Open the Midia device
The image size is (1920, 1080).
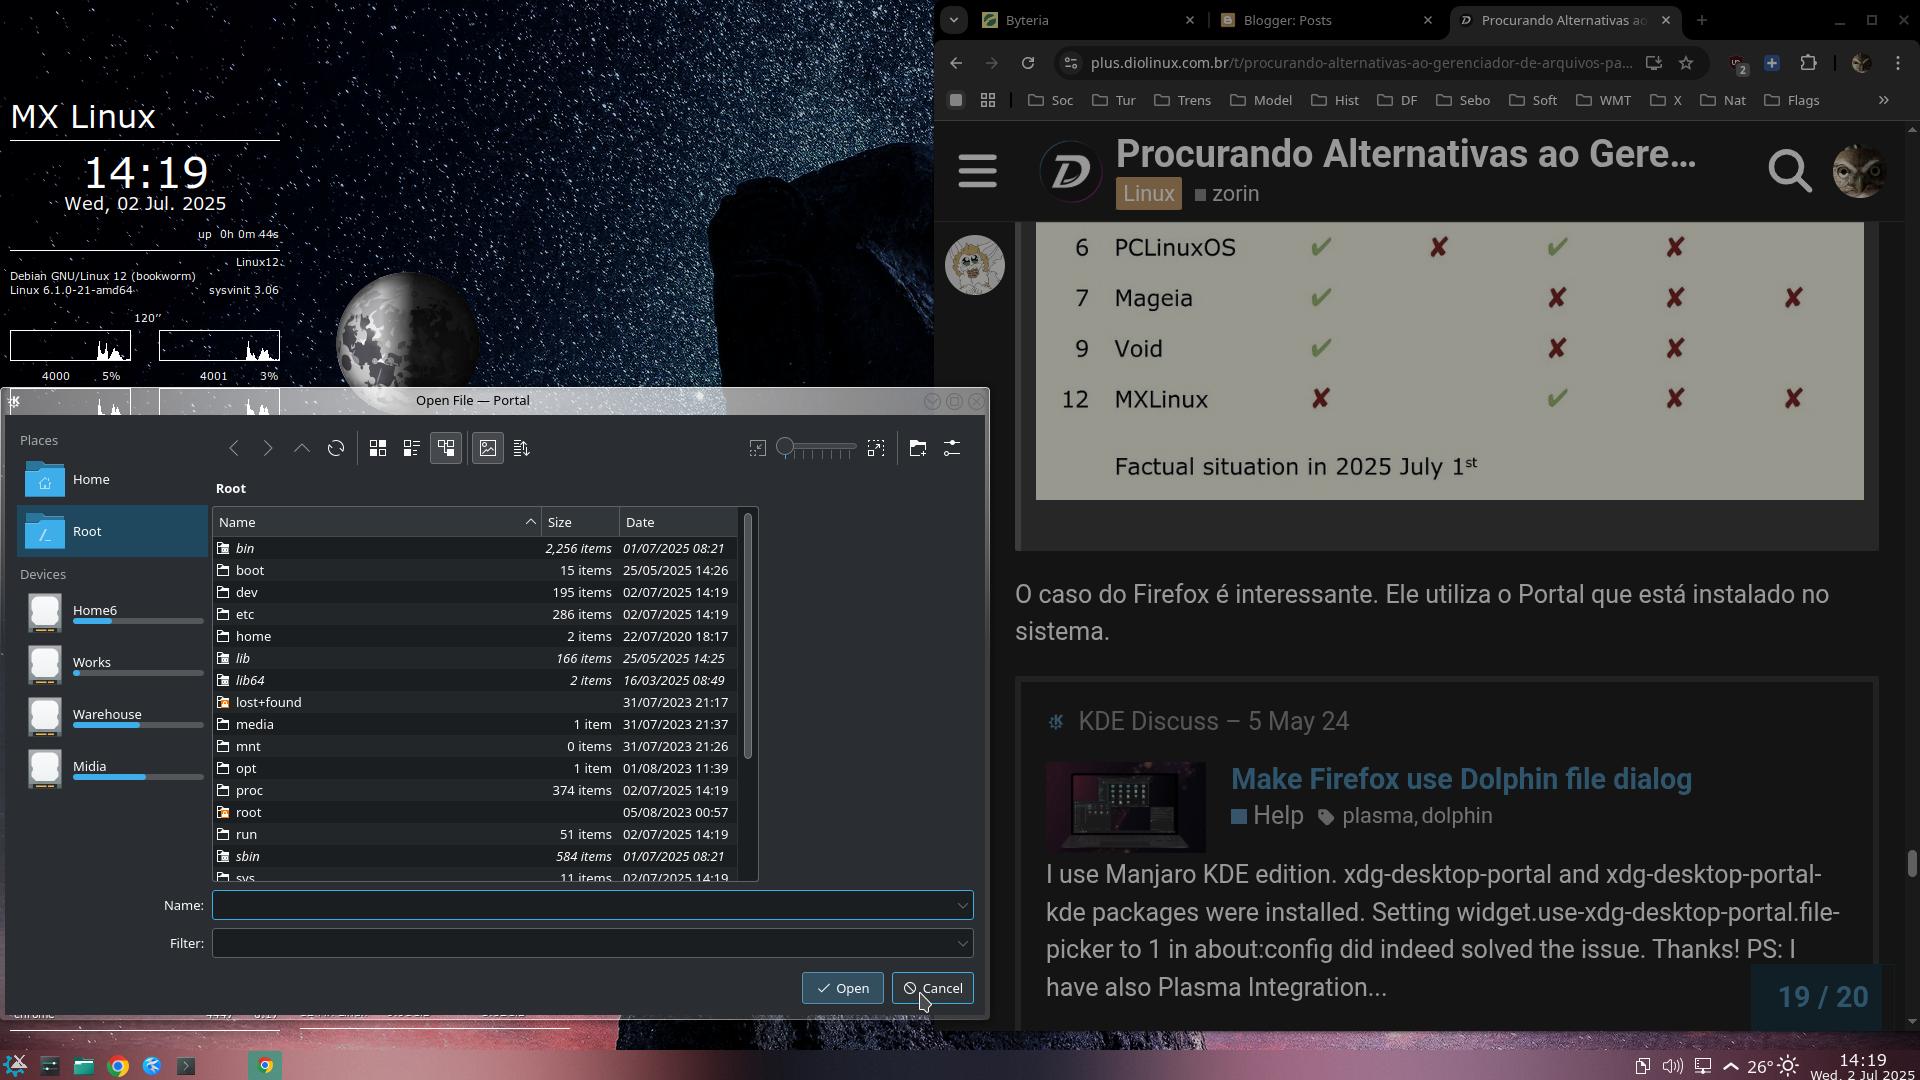coord(112,768)
